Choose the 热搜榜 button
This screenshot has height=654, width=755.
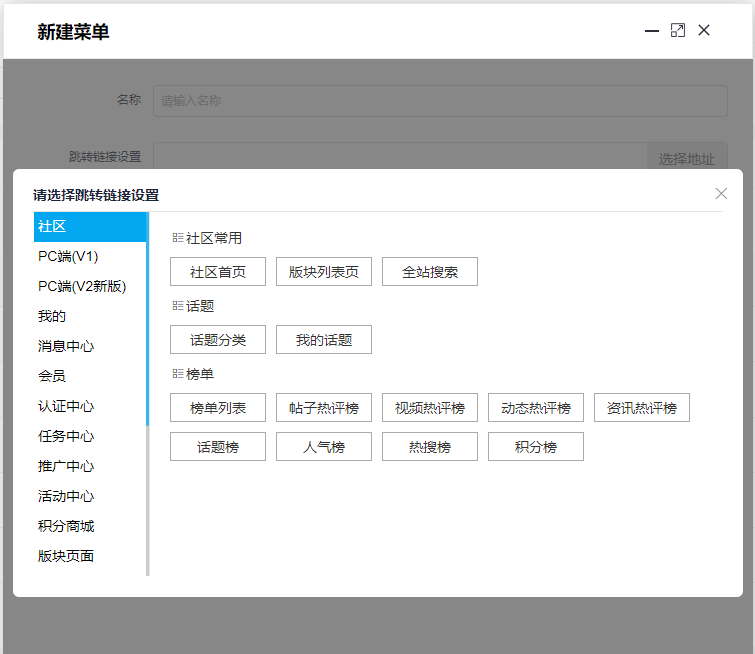tap(430, 446)
